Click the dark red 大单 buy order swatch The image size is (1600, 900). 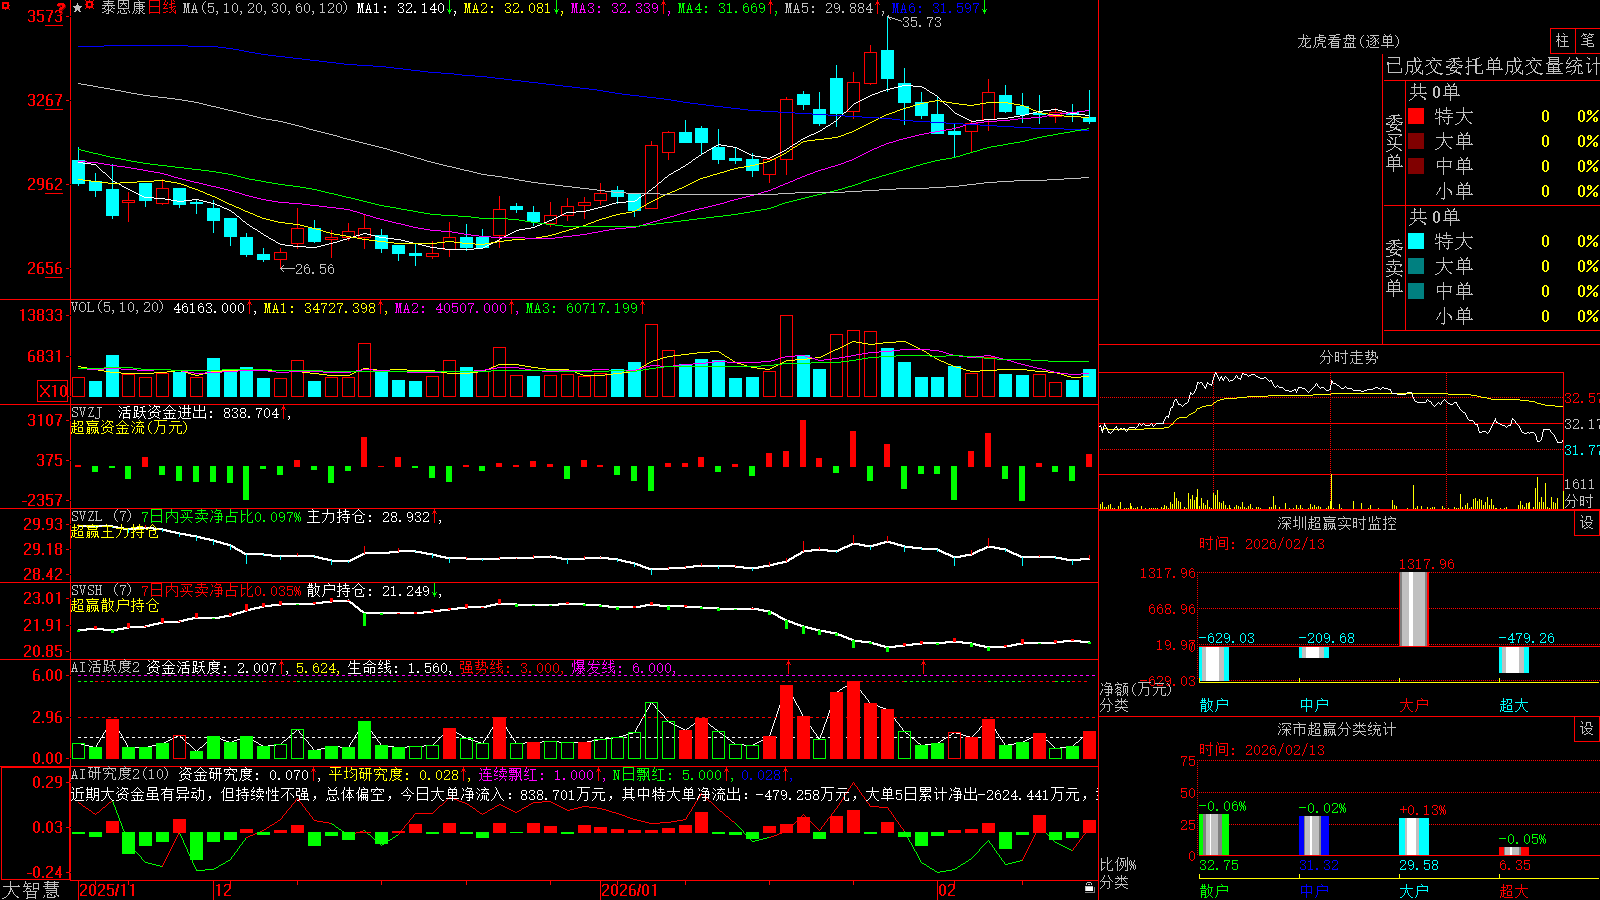click(x=1416, y=141)
